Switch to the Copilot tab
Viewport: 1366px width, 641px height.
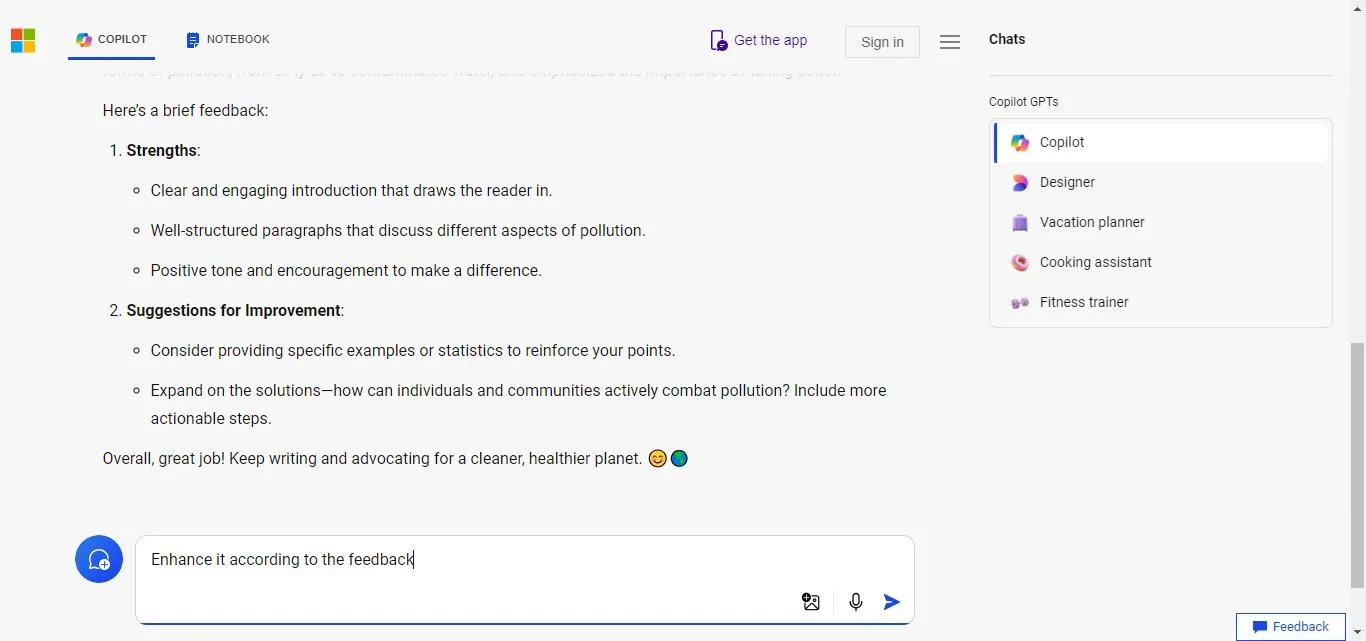click(112, 40)
